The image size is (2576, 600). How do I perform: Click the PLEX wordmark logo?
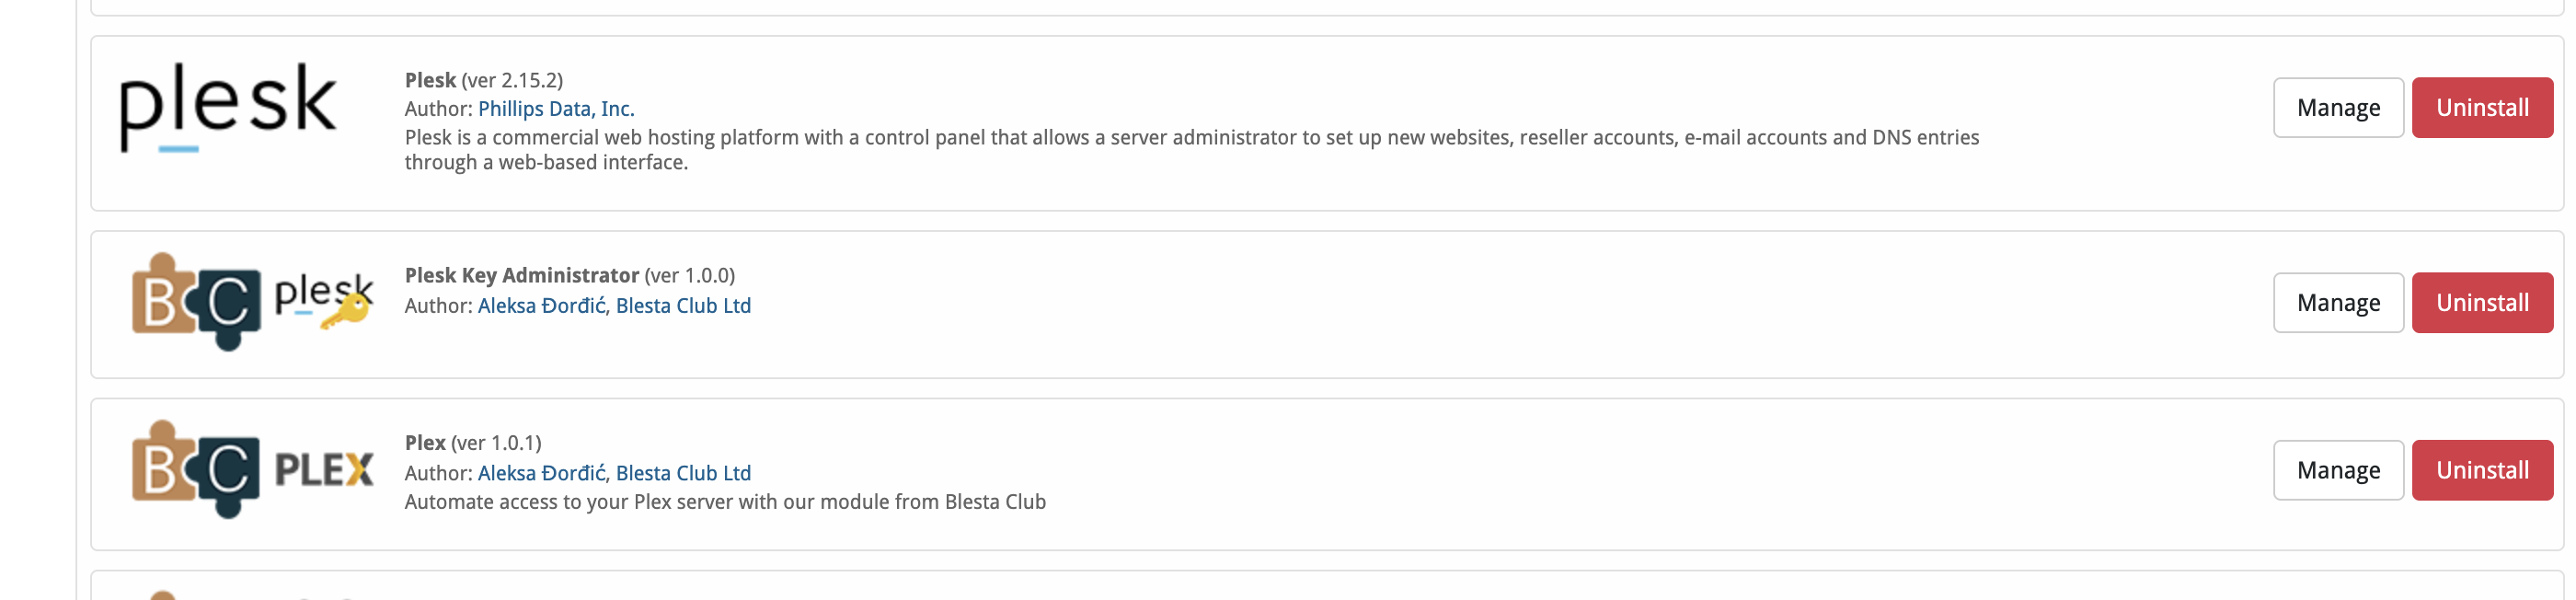point(323,470)
